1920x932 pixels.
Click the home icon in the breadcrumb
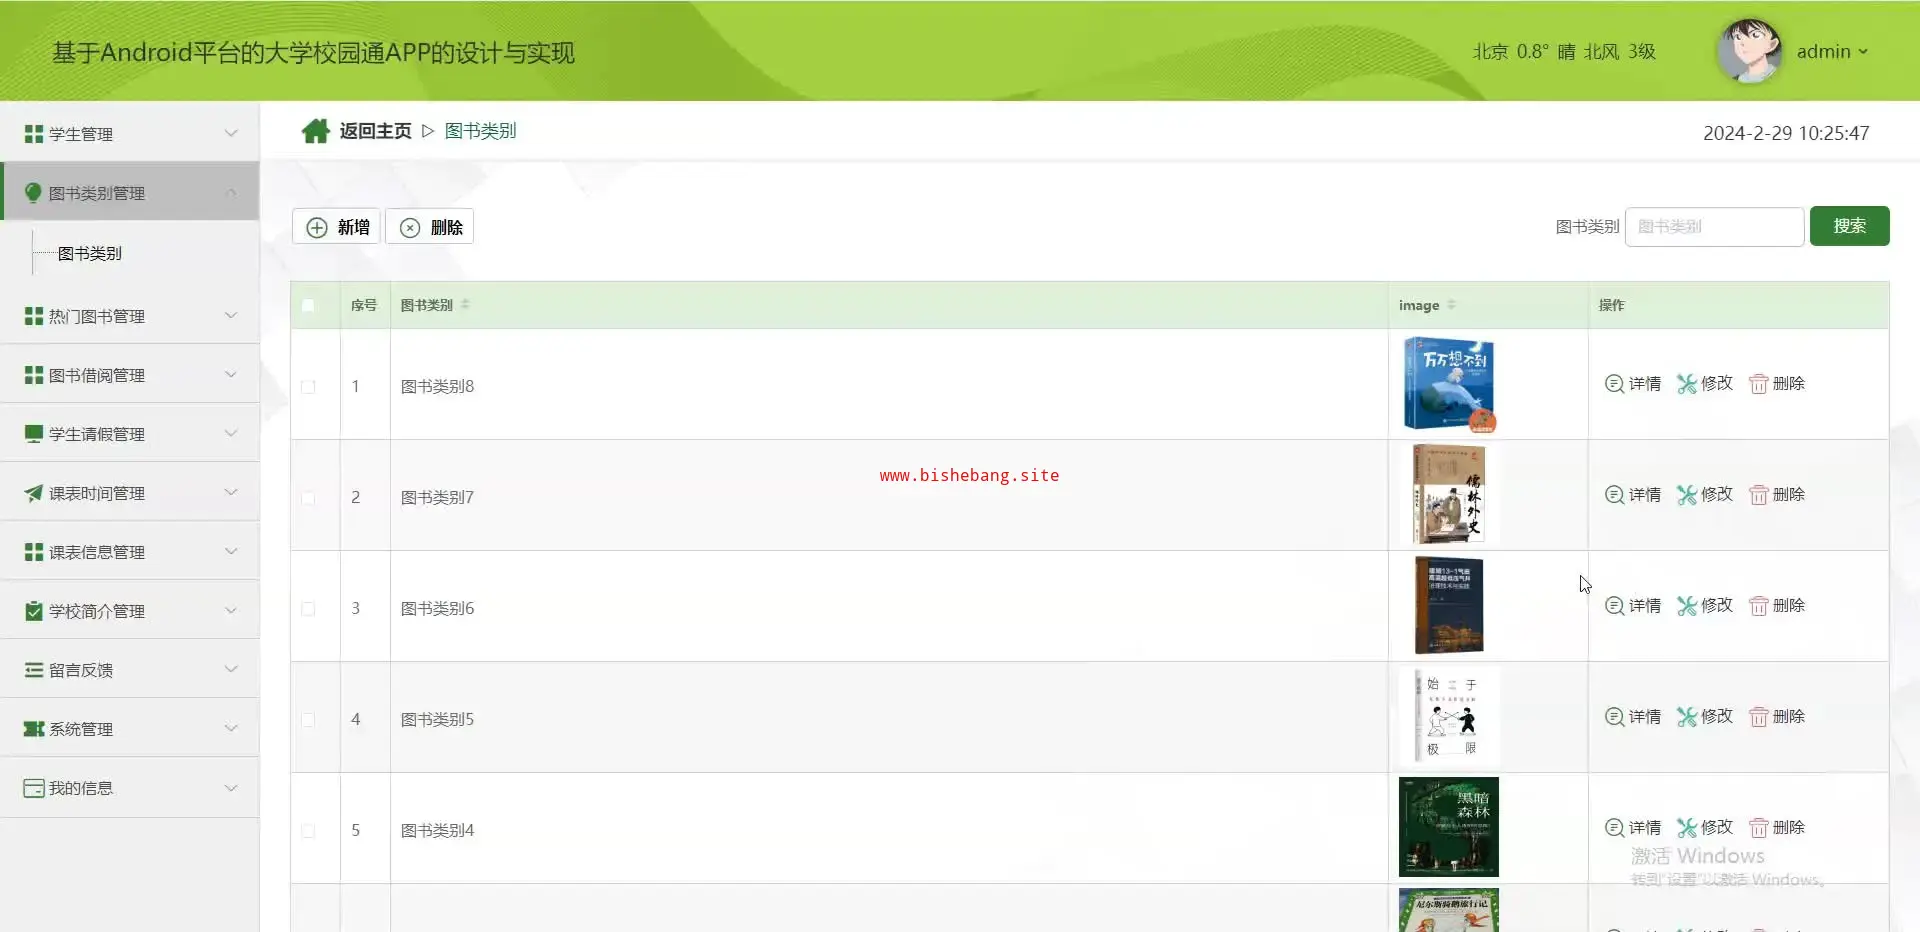click(316, 131)
